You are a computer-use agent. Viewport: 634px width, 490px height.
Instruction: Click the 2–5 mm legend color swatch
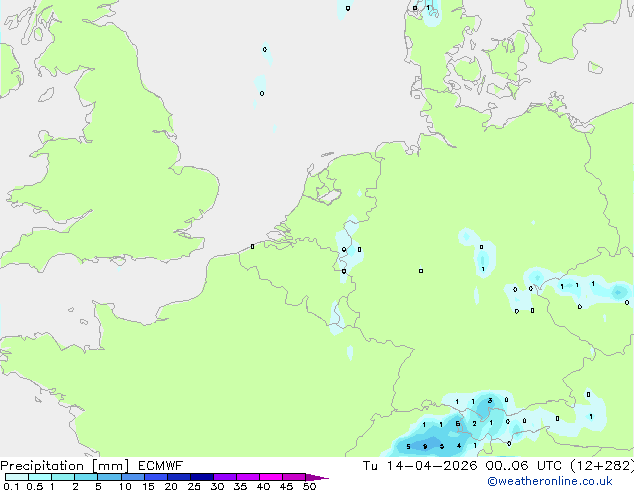pos(86,477)
